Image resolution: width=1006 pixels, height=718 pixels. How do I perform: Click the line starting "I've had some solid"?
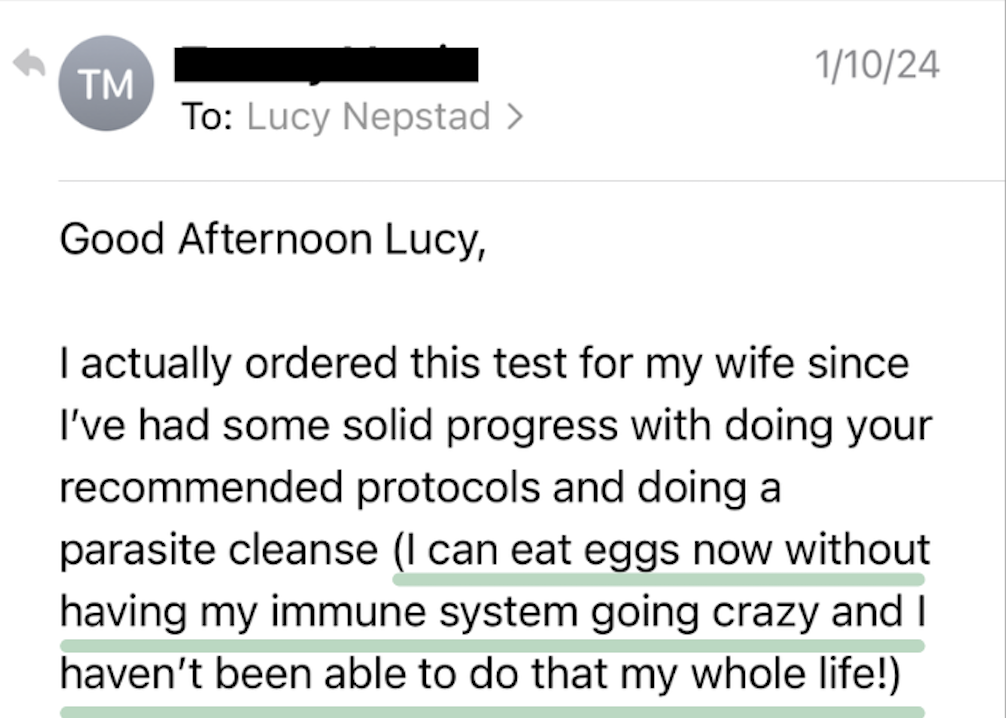point(495,427)
